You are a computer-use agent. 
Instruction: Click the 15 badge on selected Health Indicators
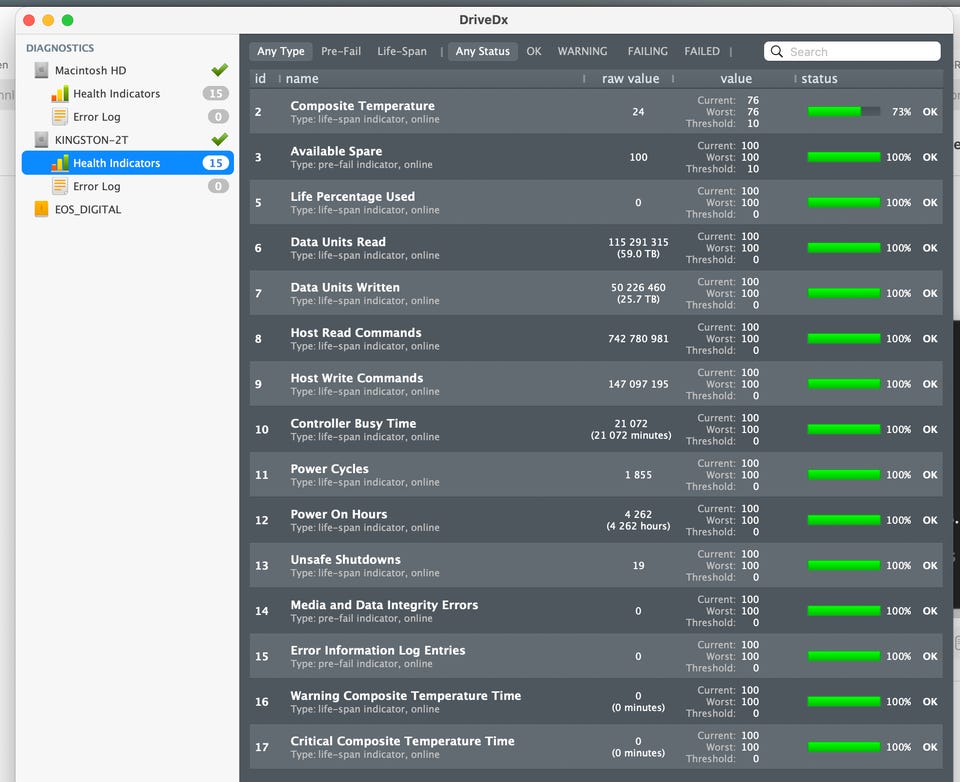click(x=215, y=163)
